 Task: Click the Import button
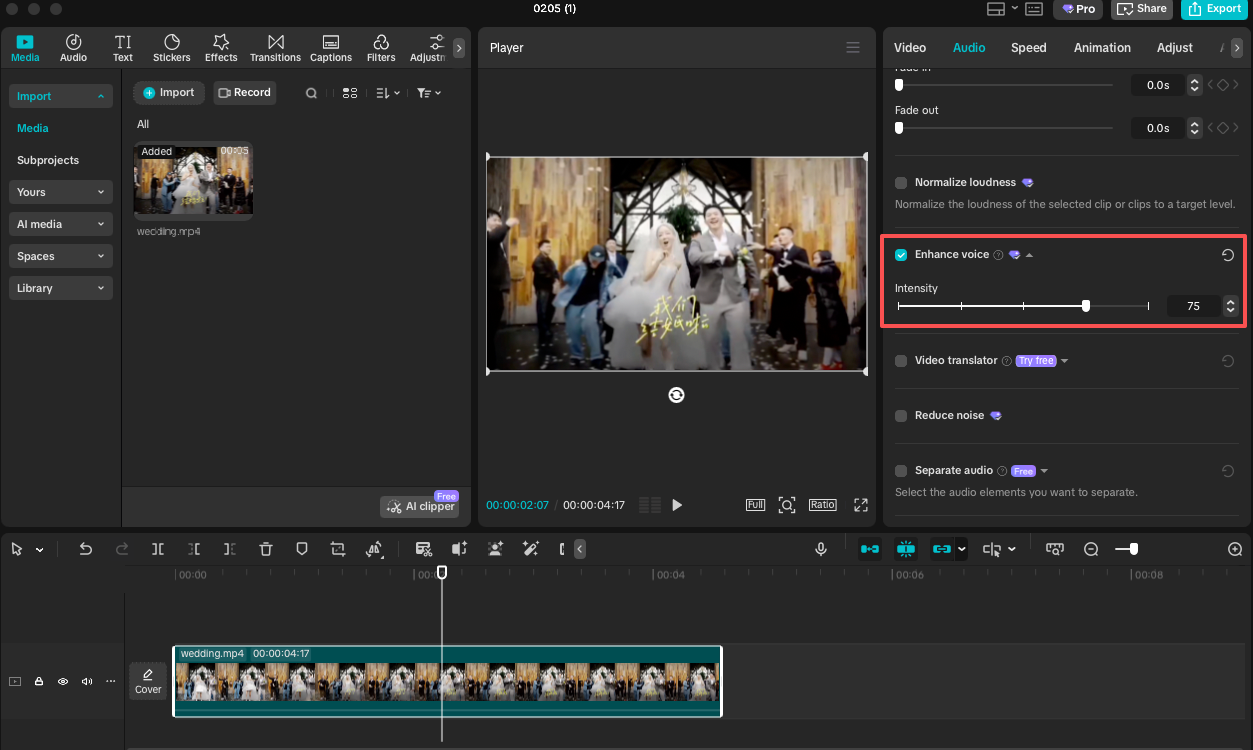point(169,93)
